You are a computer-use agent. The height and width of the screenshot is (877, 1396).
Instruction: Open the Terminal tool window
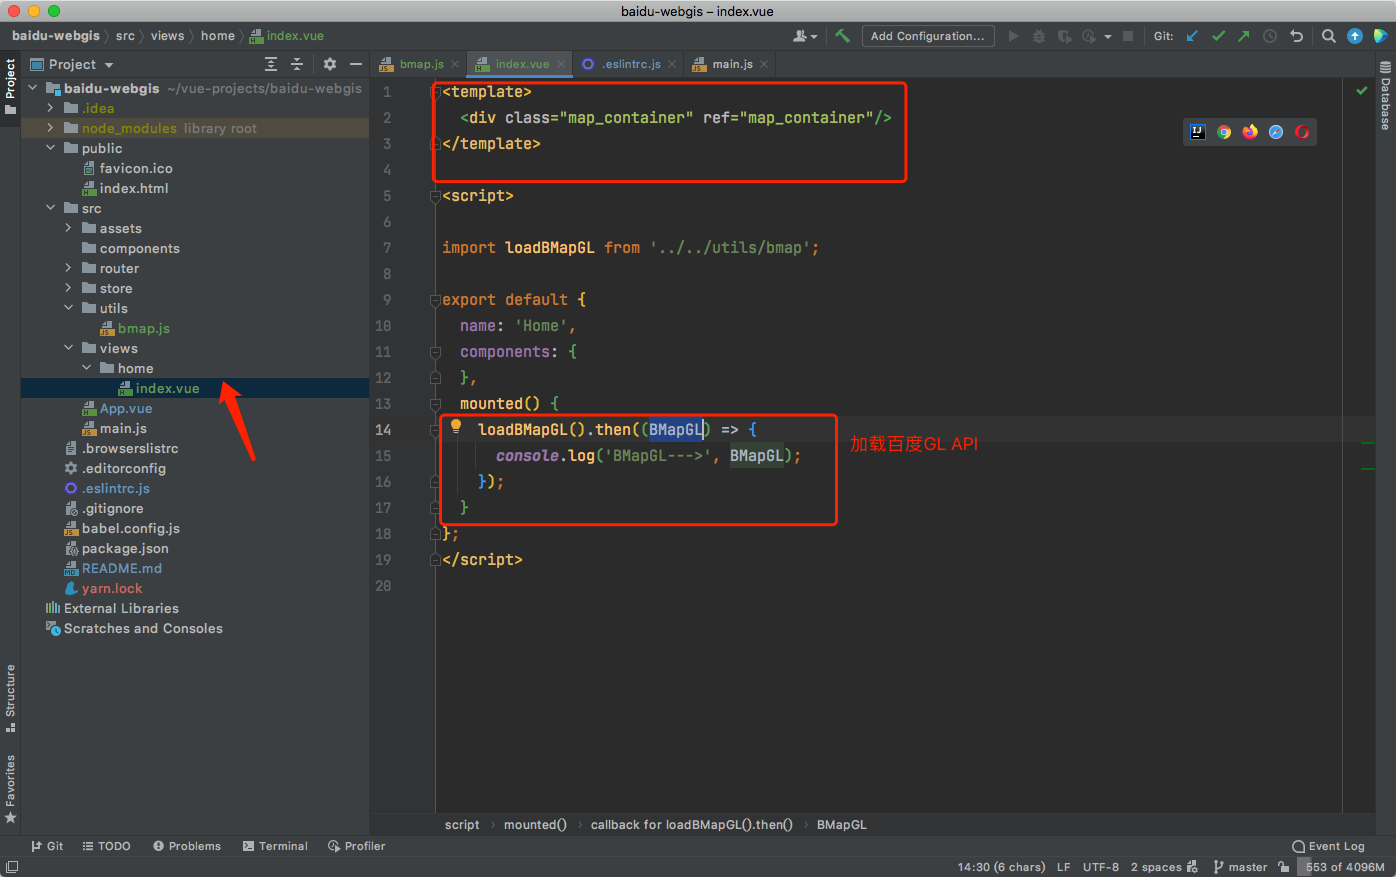(275, 846)
